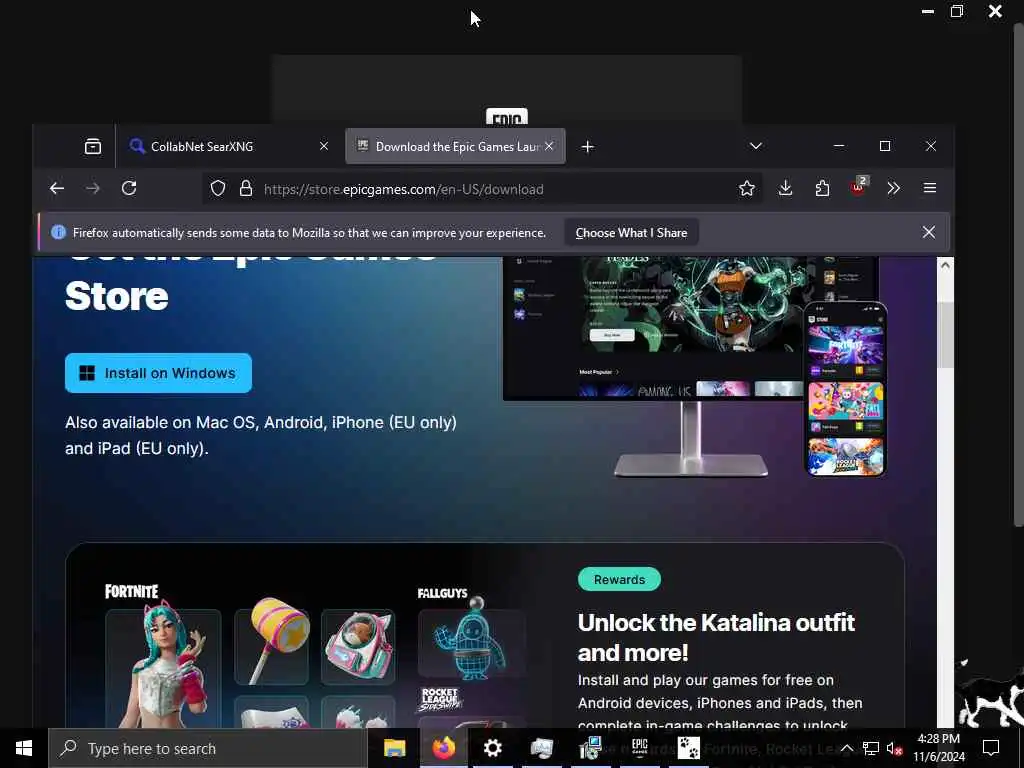Viewport: 1024px width, 768px height.
Task: Bookmark this page with the star icon
Action: [x=746, y=189]
